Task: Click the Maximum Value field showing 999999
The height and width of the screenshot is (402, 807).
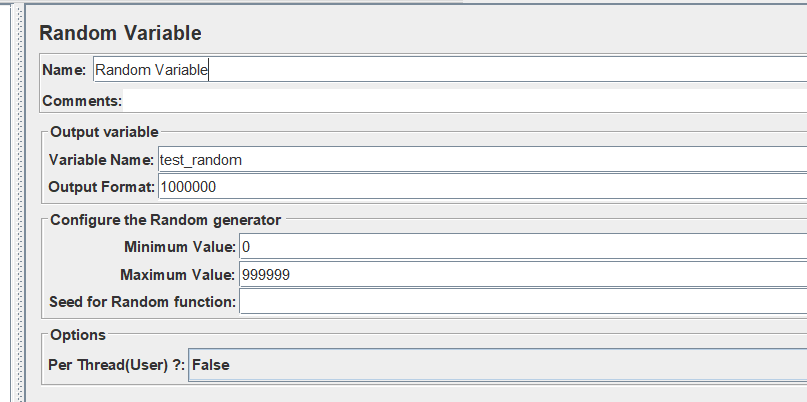Action: pyautogui.click(x=523, y=275)
